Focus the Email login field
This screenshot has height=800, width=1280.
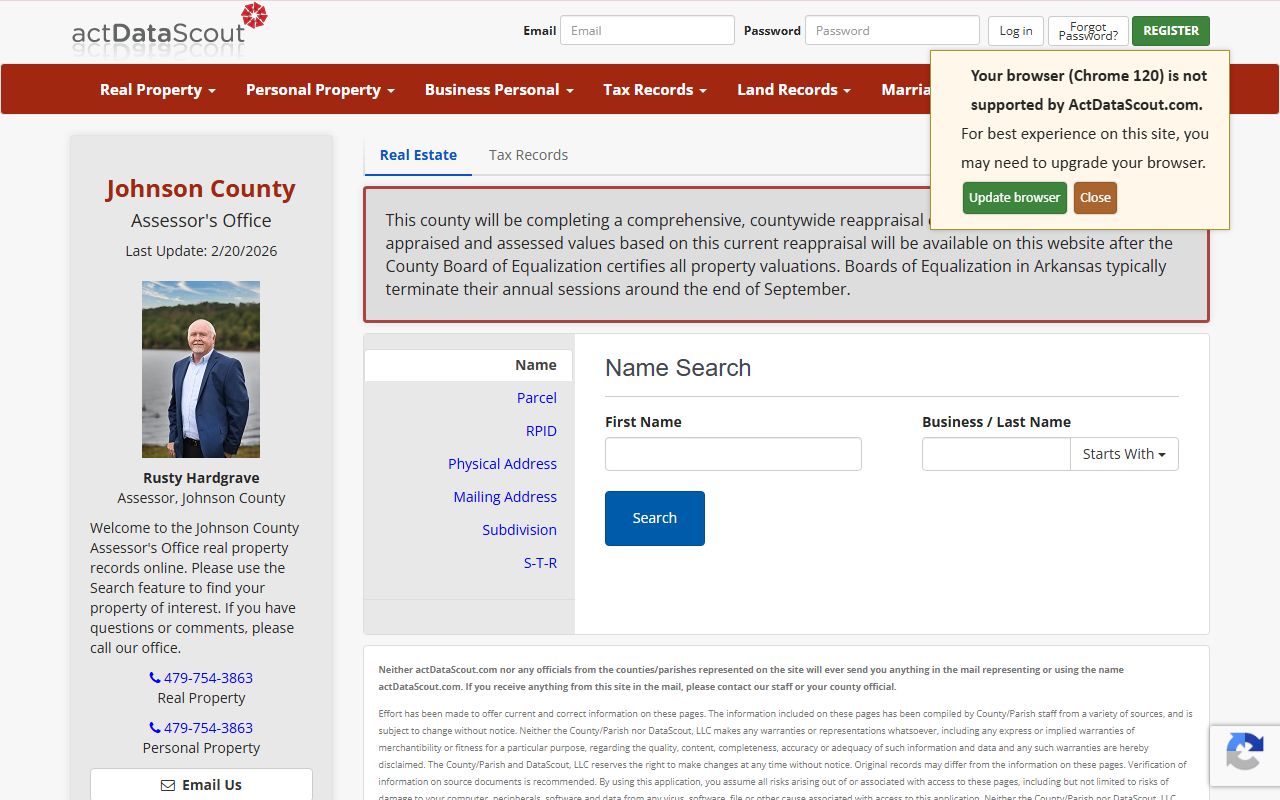coord(647,30)
